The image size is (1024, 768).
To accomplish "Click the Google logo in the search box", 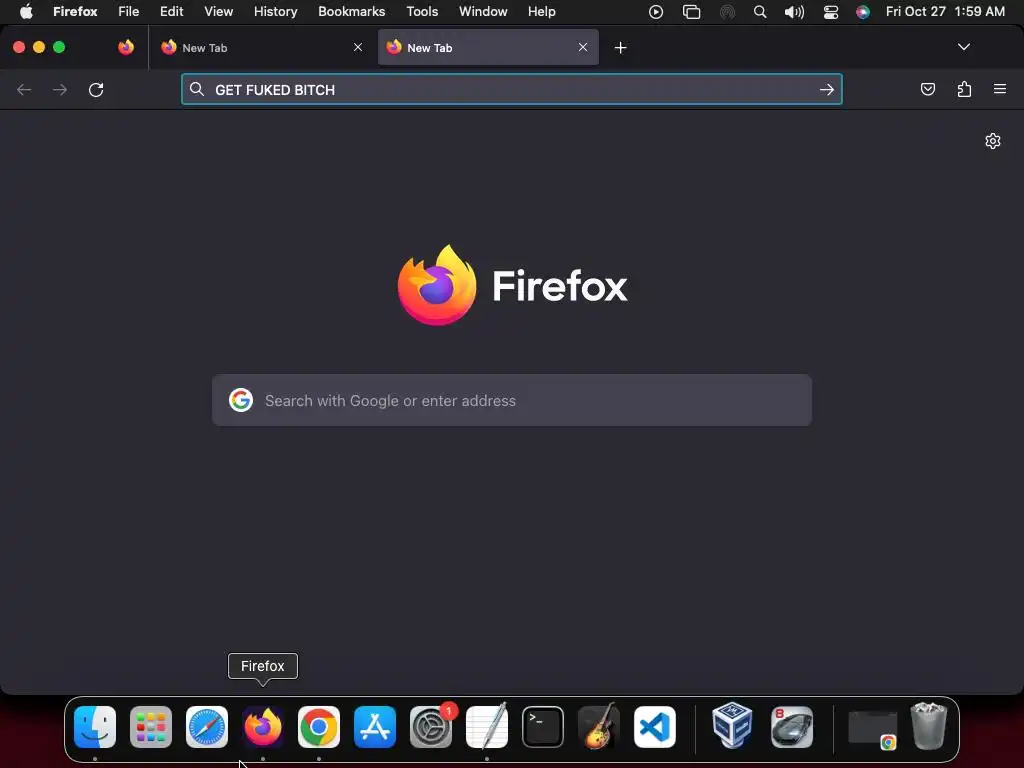I will (x=241, y=400).
